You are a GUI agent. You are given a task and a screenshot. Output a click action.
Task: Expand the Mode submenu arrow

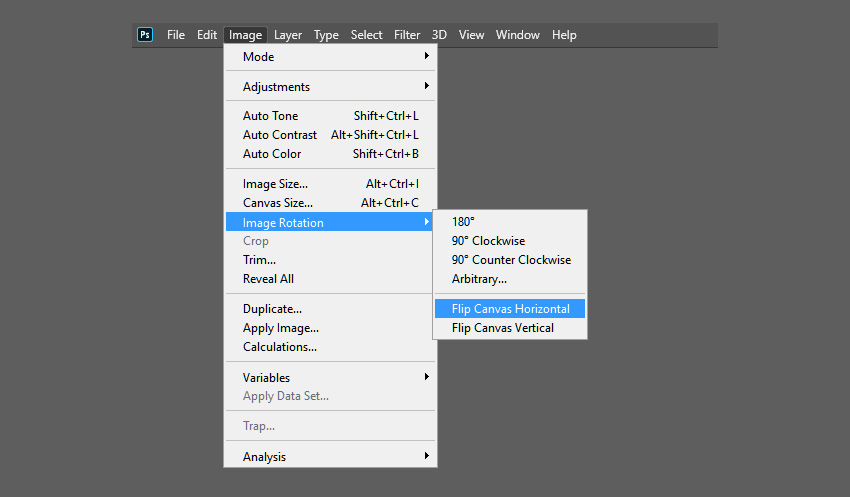tap(427, 56)
